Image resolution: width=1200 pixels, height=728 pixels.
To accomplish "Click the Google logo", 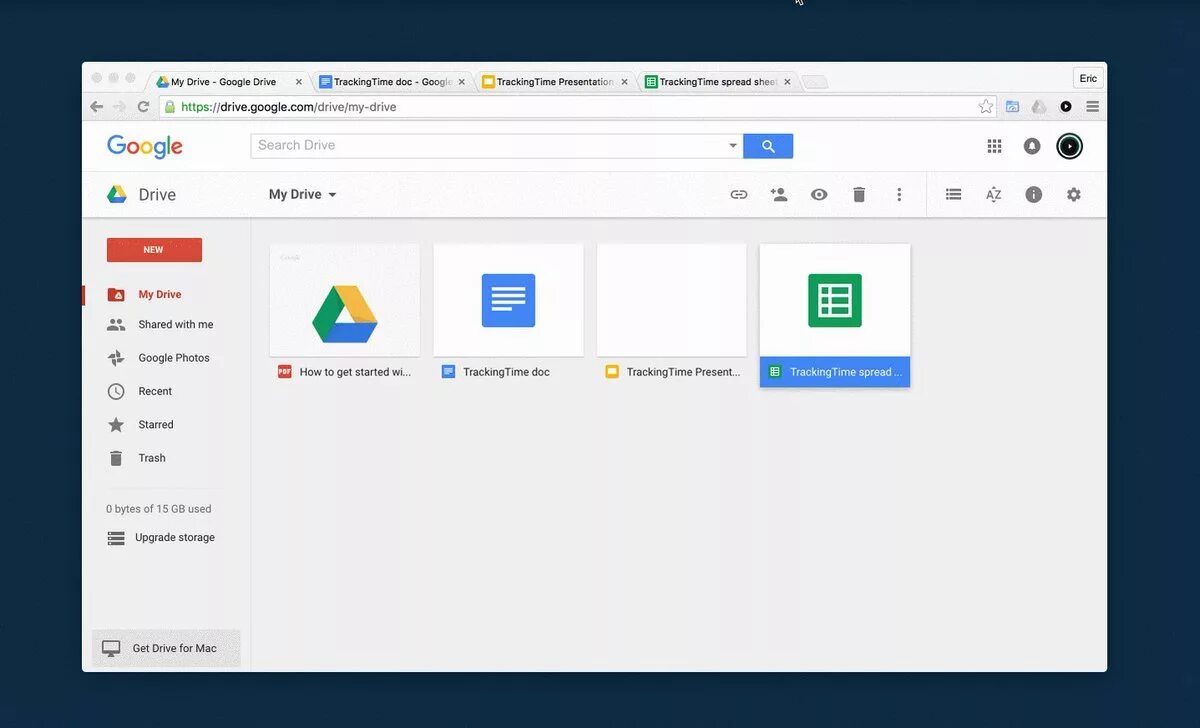I will click(x=145, y=146).
